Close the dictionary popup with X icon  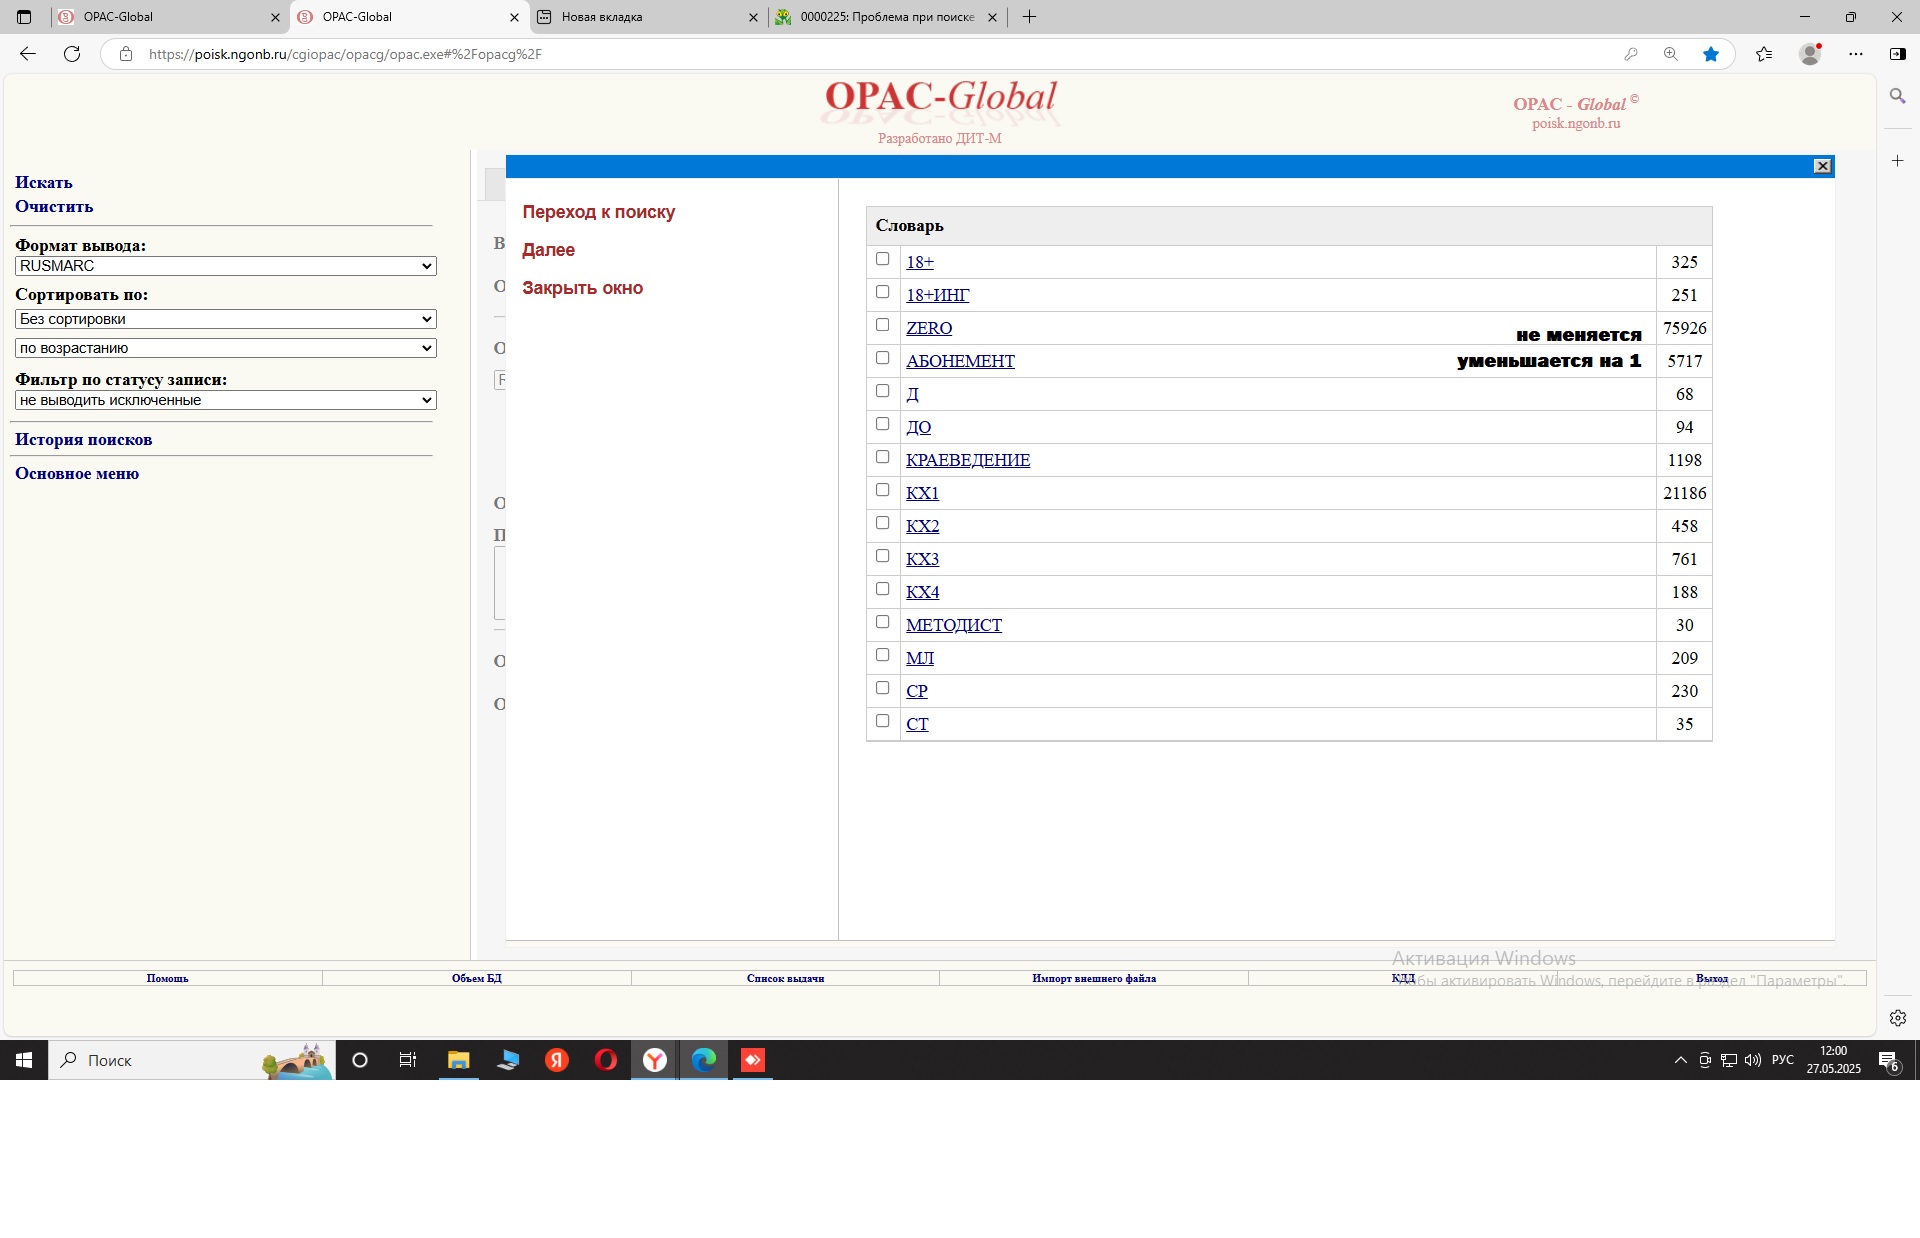click(x=1822, y=166)
